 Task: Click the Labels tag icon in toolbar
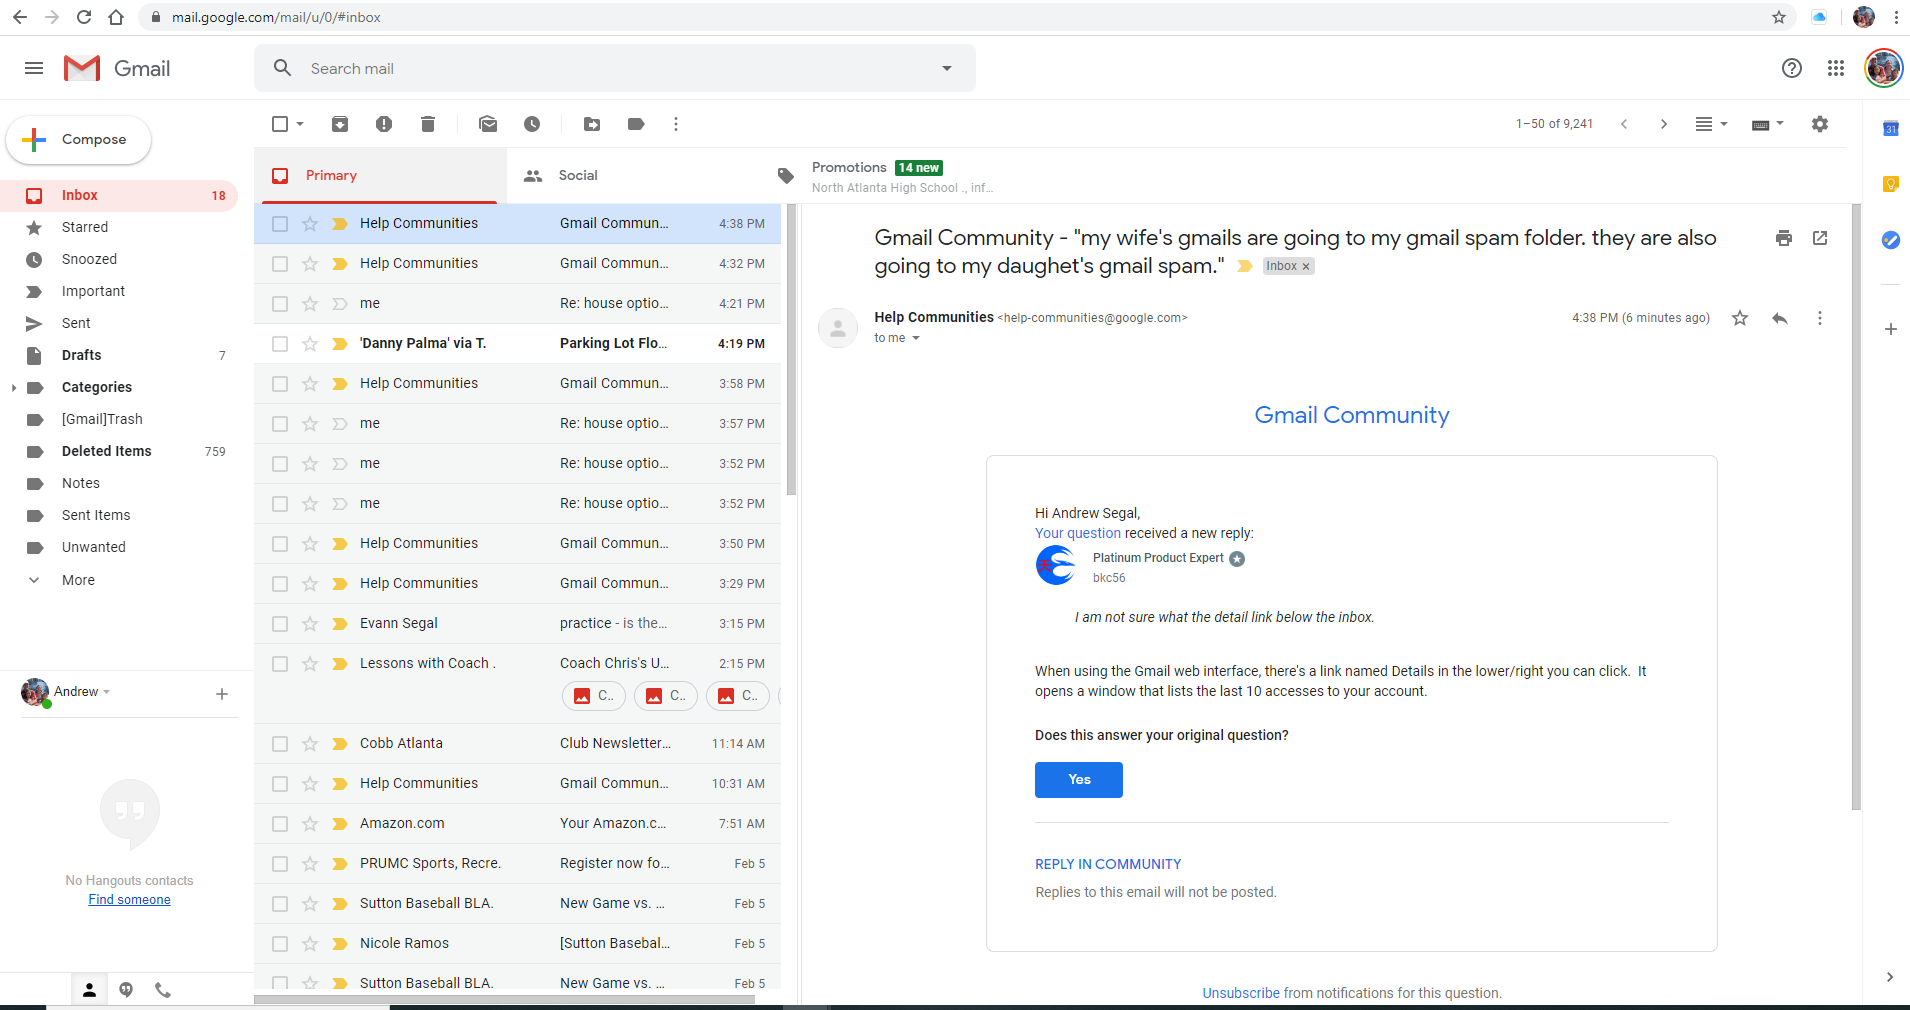(x=636, y=124)
